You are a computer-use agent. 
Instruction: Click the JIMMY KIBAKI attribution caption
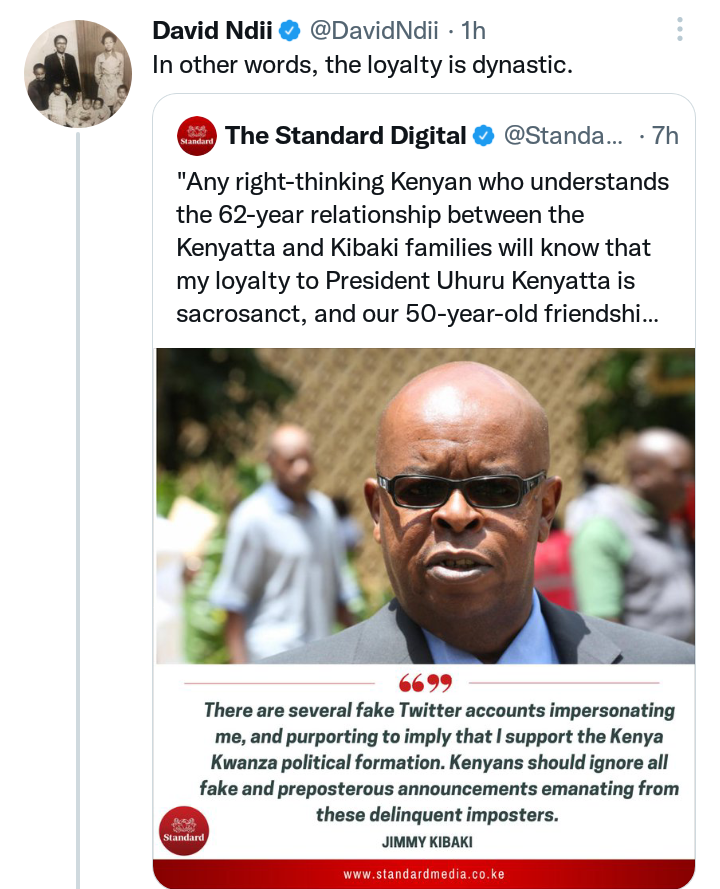[427, 843]
